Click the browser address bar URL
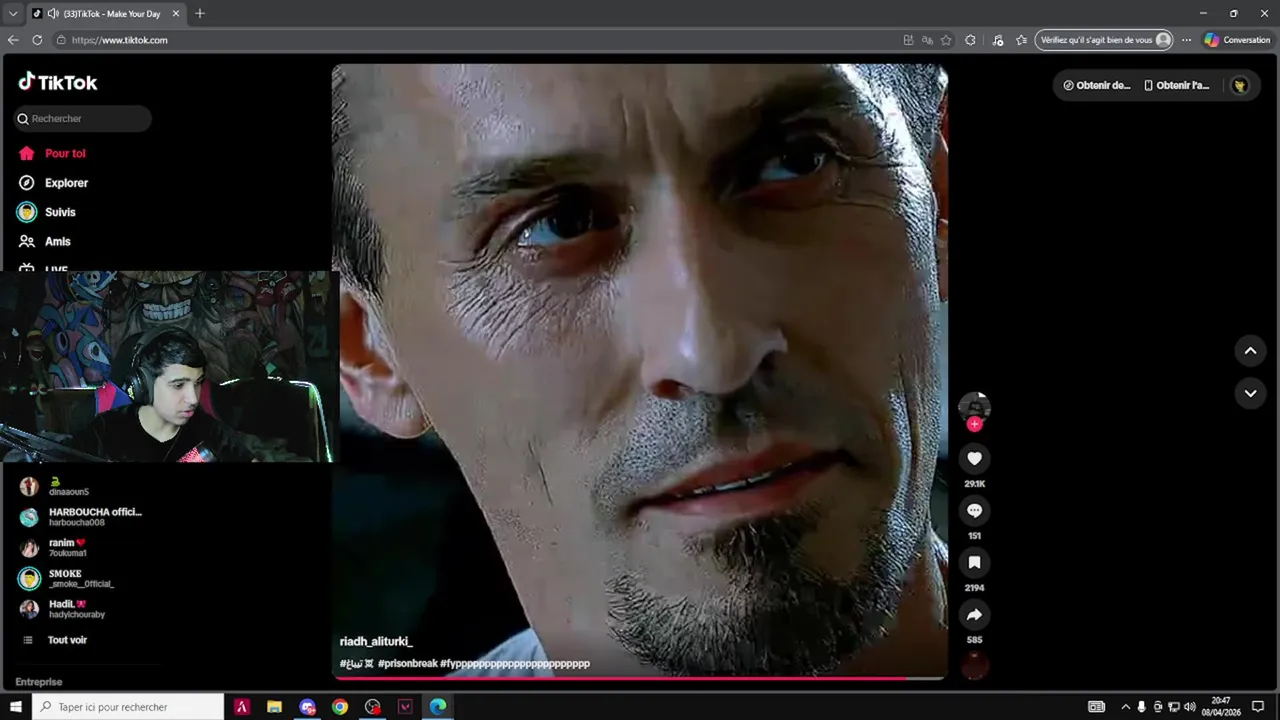This screenshot has height=720, width=1280. coord(120,40)
